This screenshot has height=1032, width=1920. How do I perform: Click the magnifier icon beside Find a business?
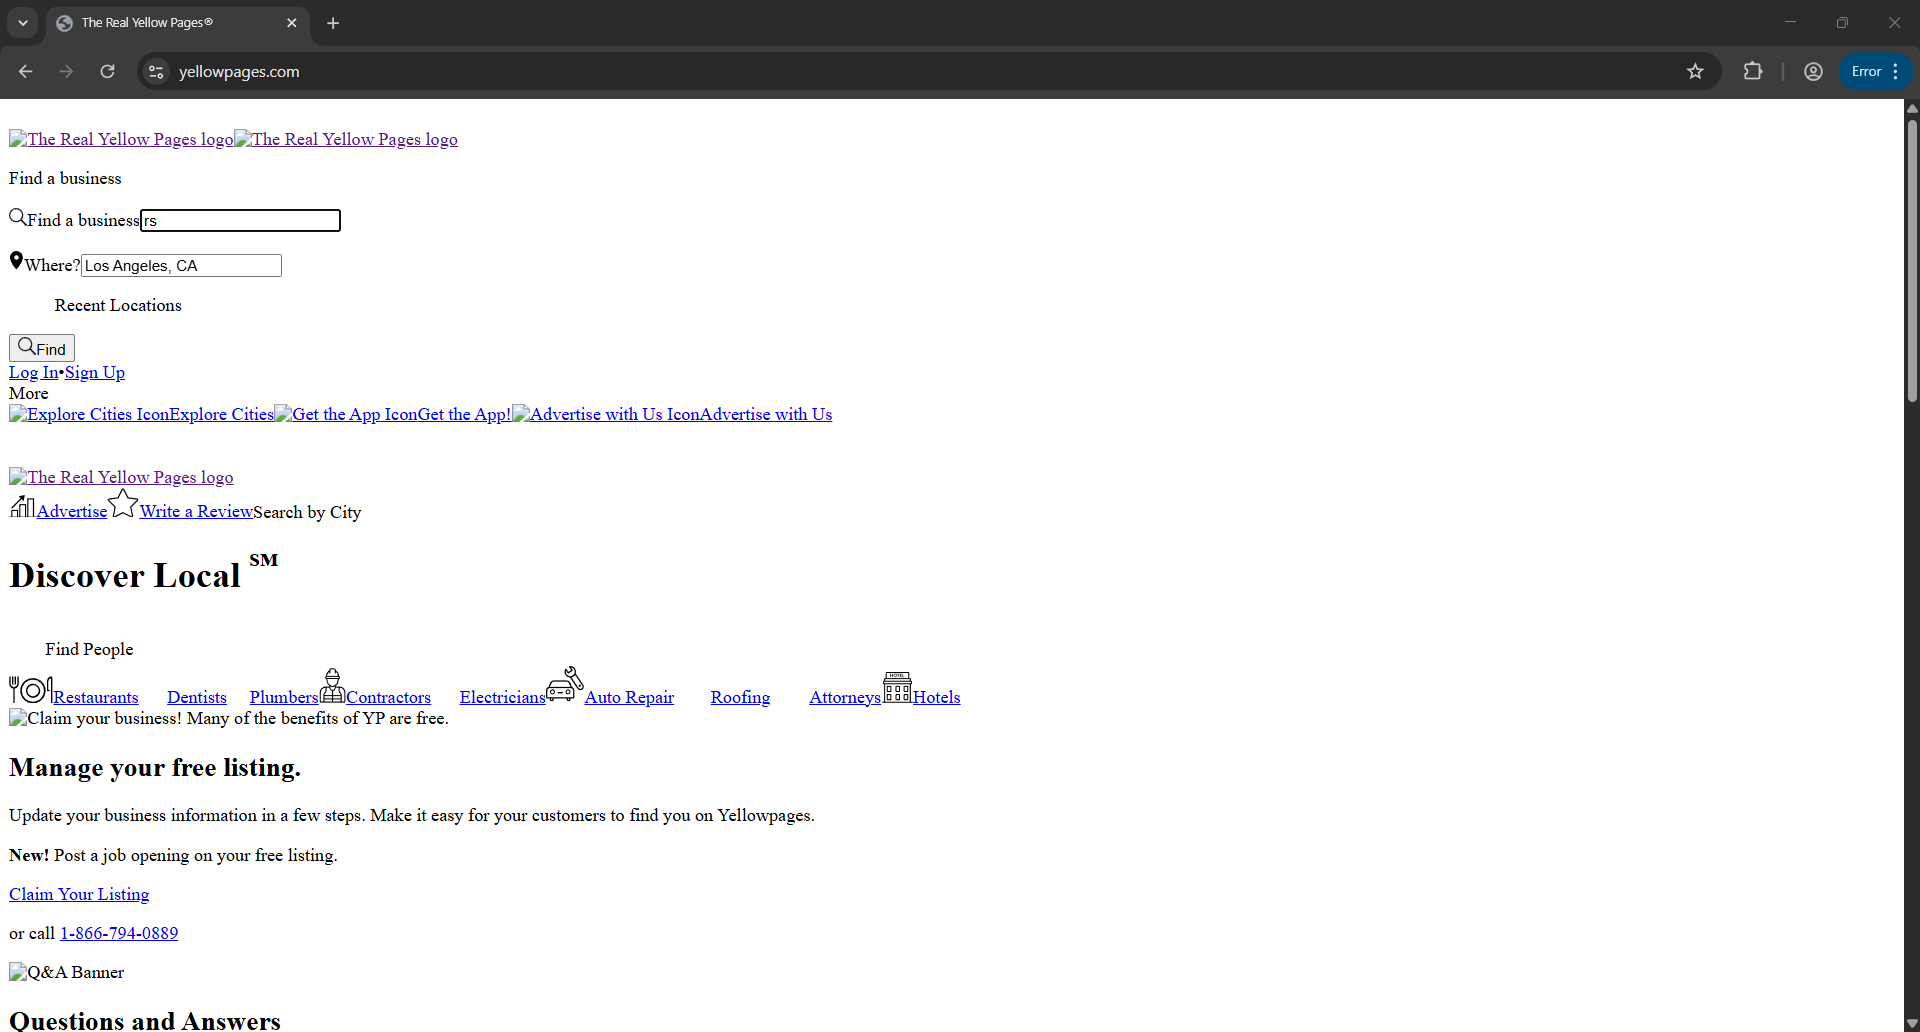click(17, 216)
